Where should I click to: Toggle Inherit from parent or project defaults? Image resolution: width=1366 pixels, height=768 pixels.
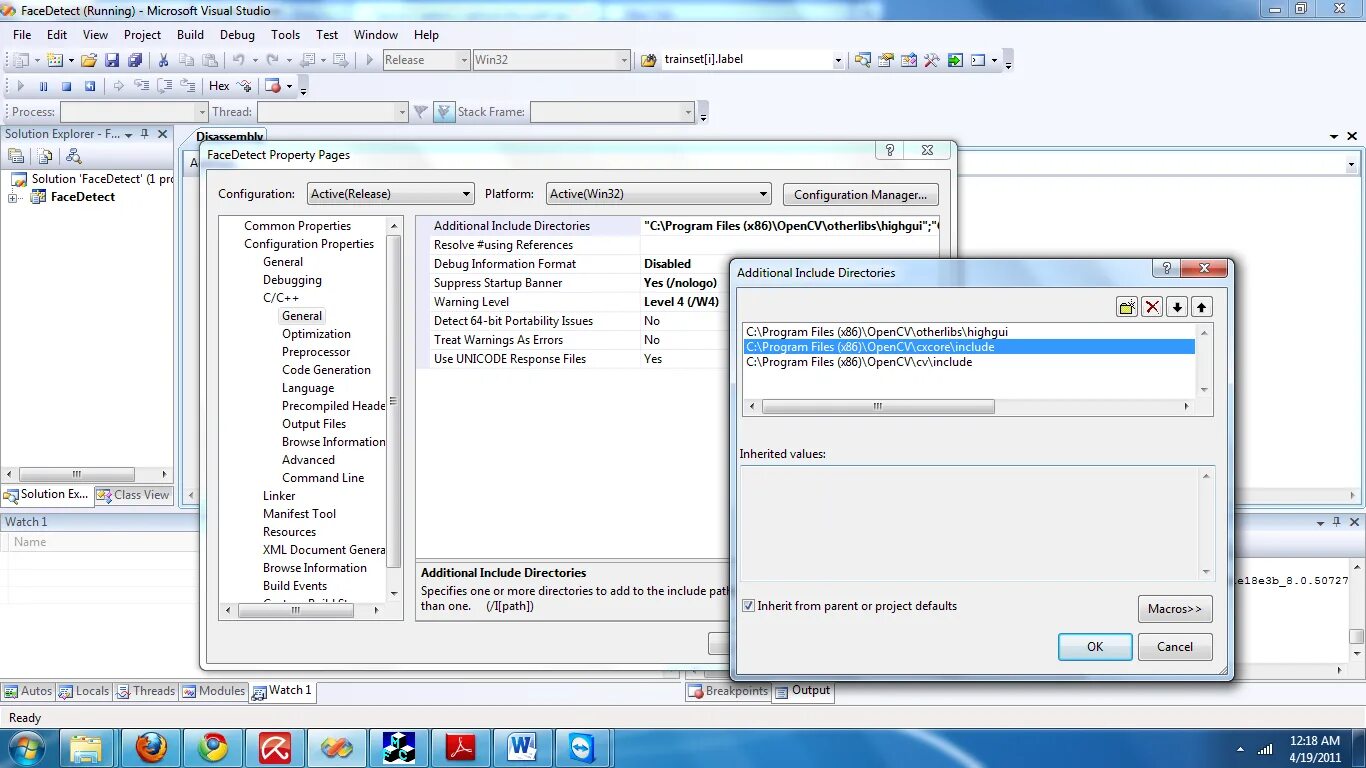point(748,606)
